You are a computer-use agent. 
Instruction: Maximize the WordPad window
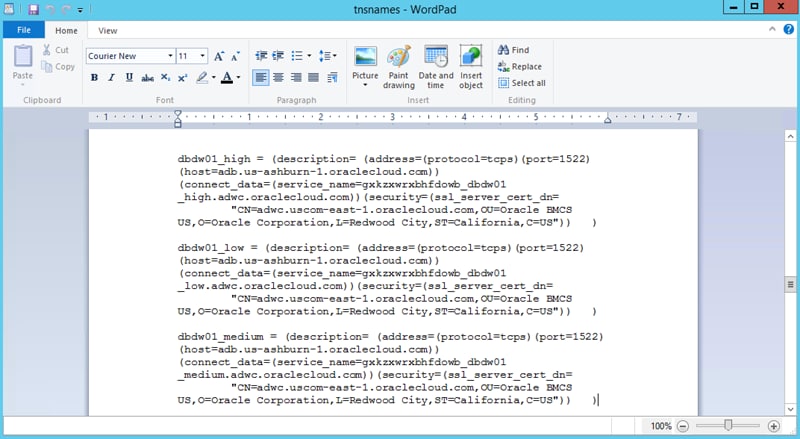tap(754, 7)
